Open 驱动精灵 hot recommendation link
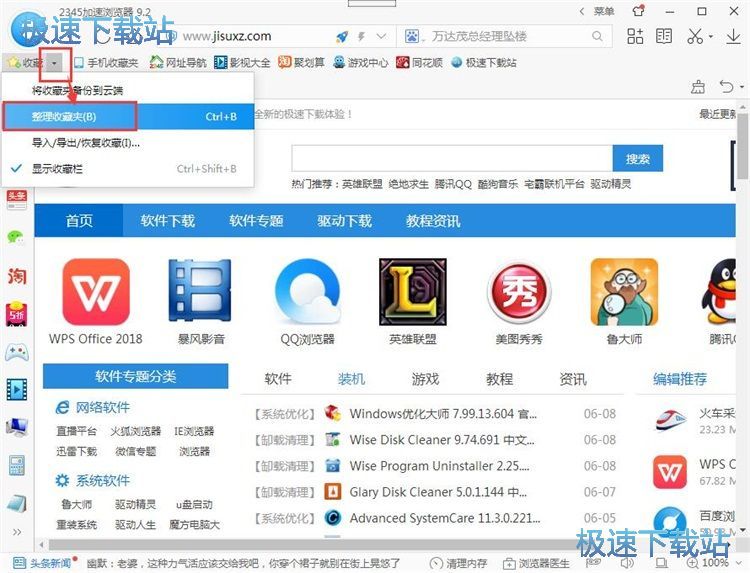The width and height of the screenshot is (750, 573). point(610,184)
